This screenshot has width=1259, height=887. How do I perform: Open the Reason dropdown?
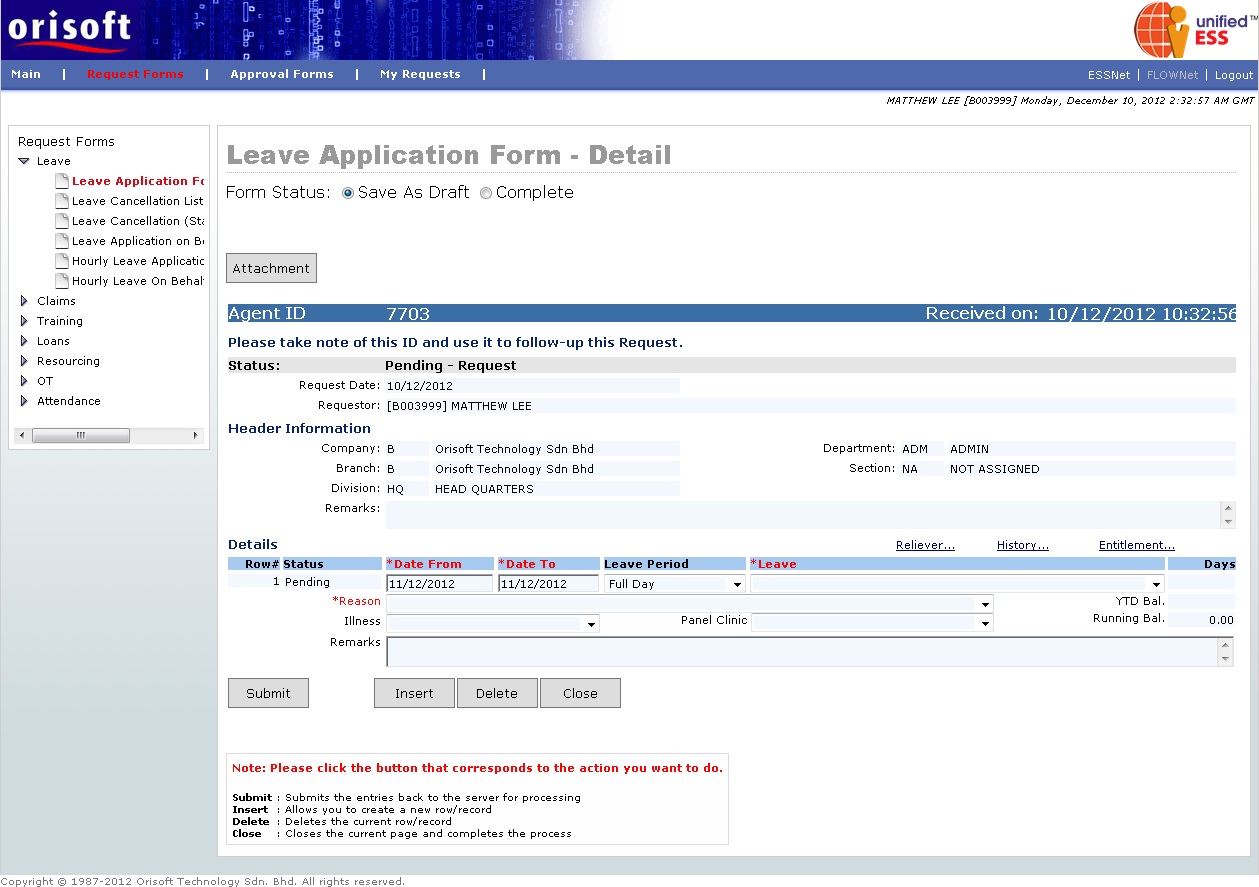(x=986, y=604)
